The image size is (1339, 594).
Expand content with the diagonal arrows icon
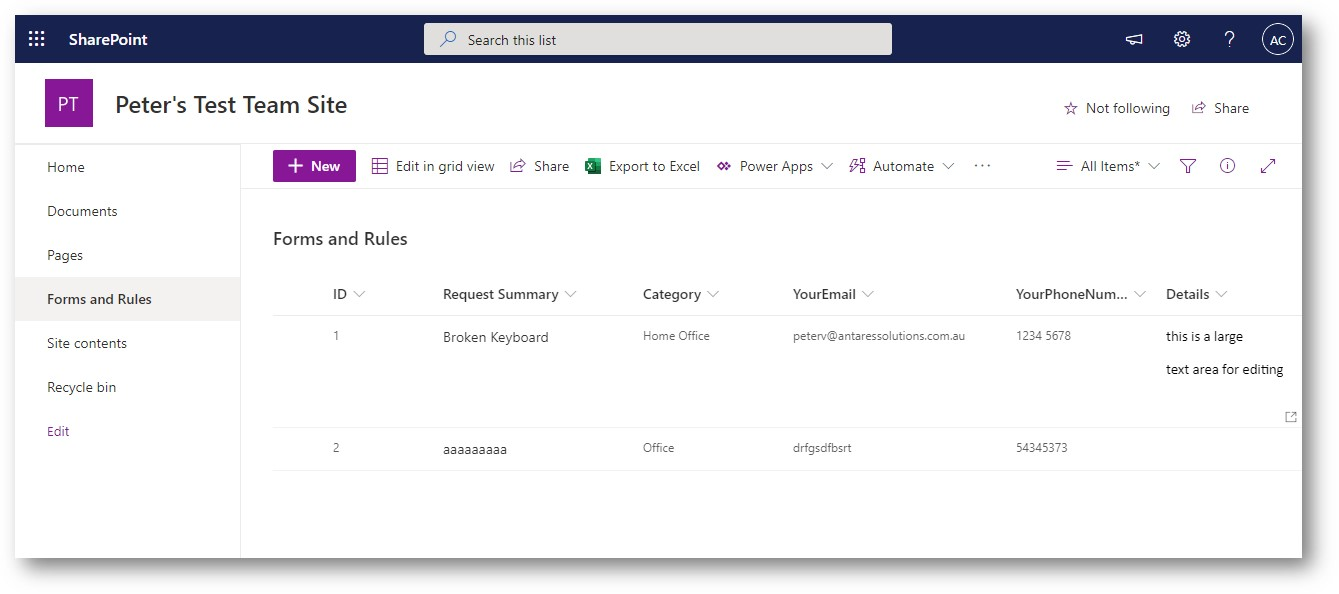[1268, 166]
